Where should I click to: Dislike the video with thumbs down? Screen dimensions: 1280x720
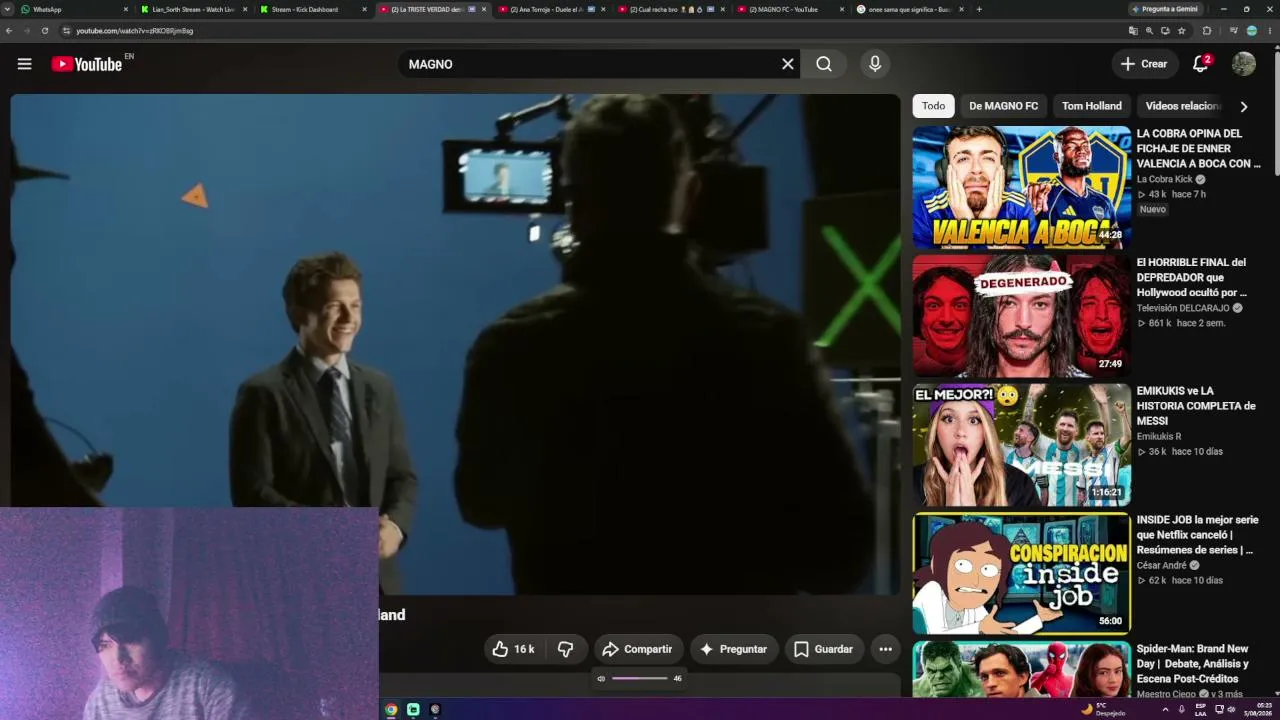coord(565,649)
